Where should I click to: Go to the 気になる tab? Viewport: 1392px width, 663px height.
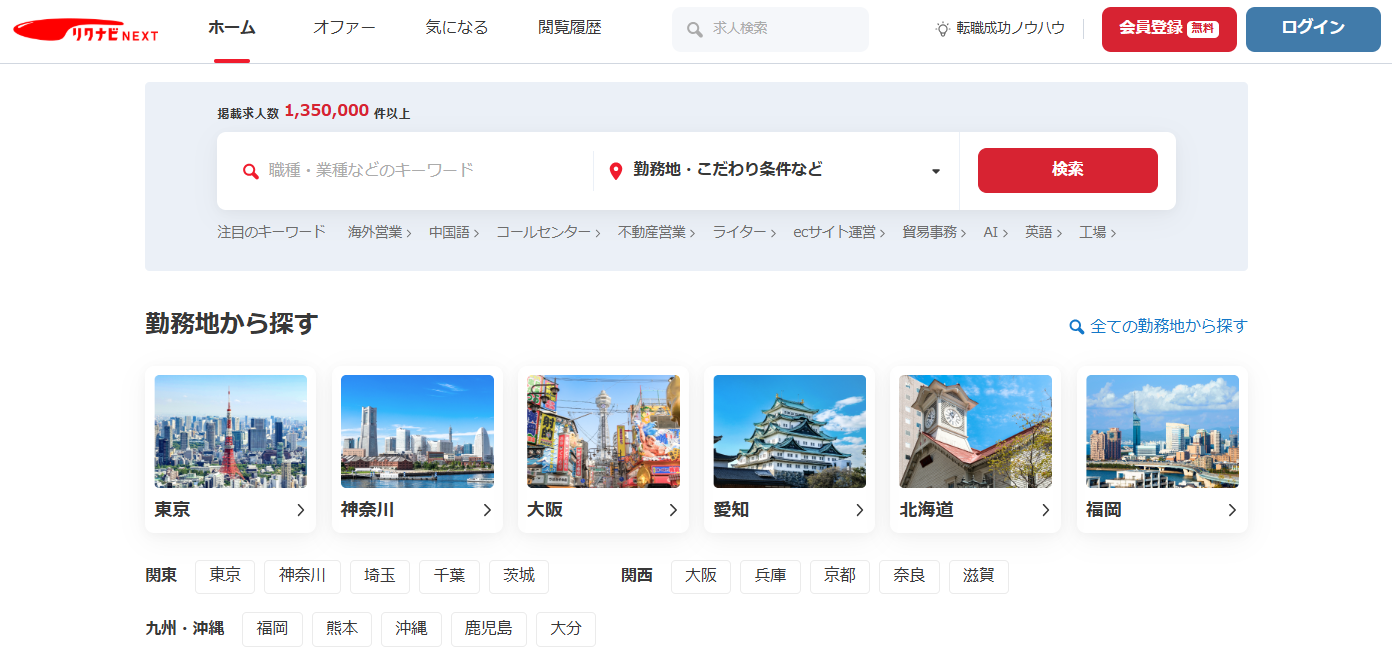[x=457, y=28]
